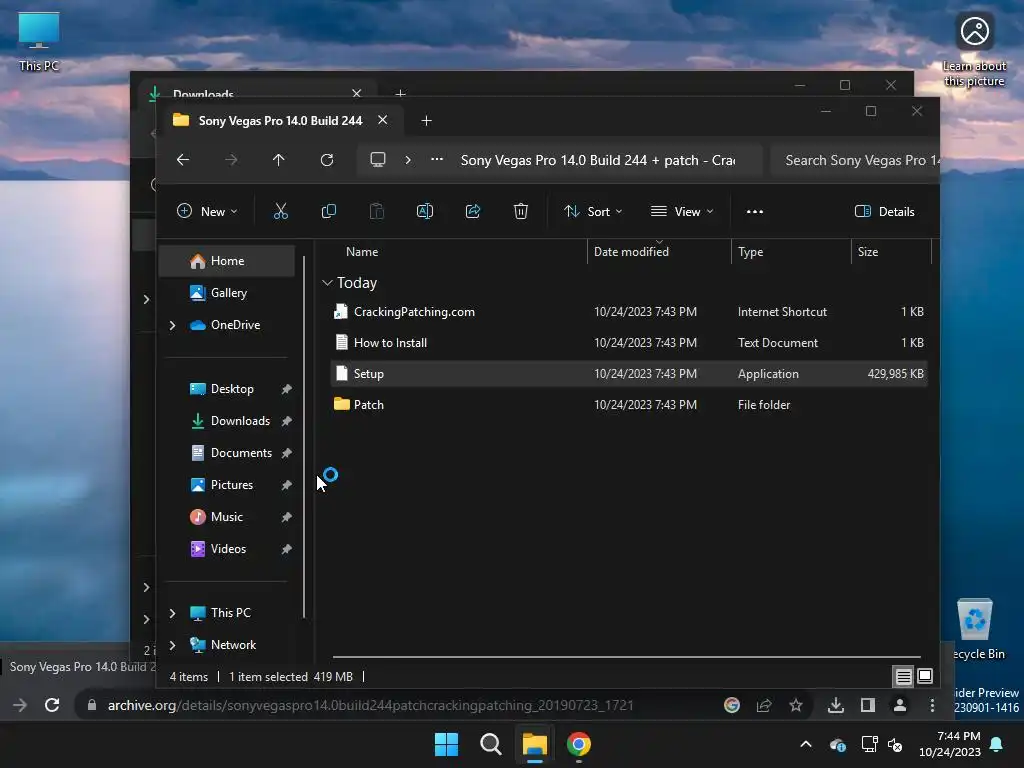Show hidden system tray icons chevron
This screenshot has height=768, width=1024.
pyautogui.click(x=806, y=744)
